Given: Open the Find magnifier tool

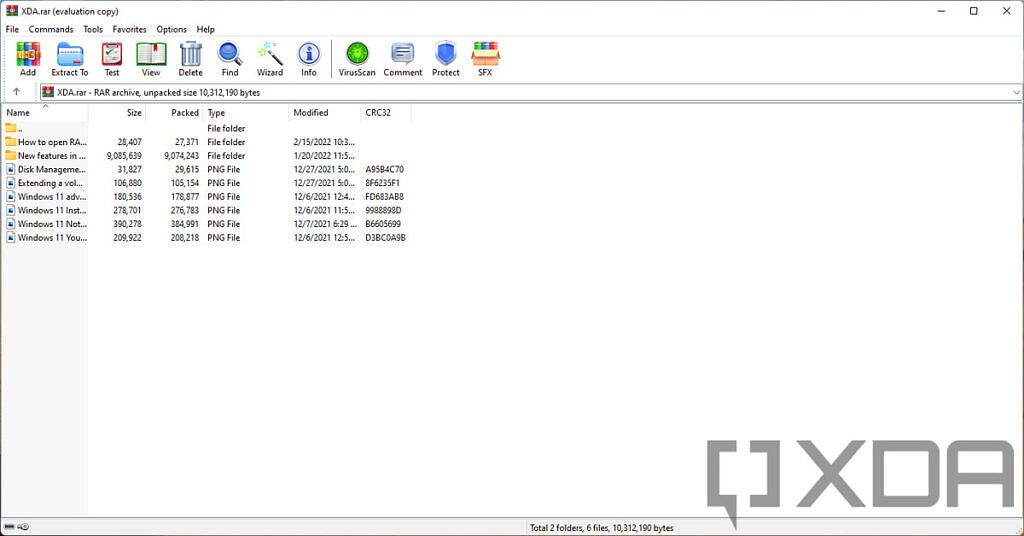Looking at the screenshot, I should pyautogui.click(x=230, y=59).
